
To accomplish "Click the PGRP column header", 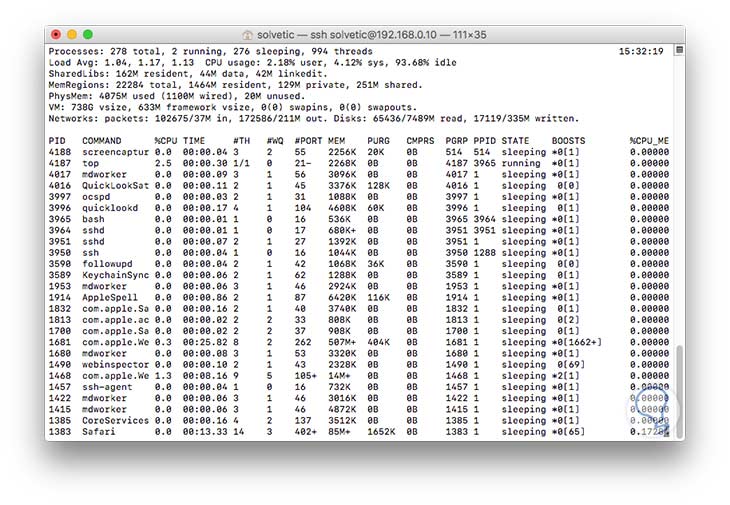I will click(456, 141).
